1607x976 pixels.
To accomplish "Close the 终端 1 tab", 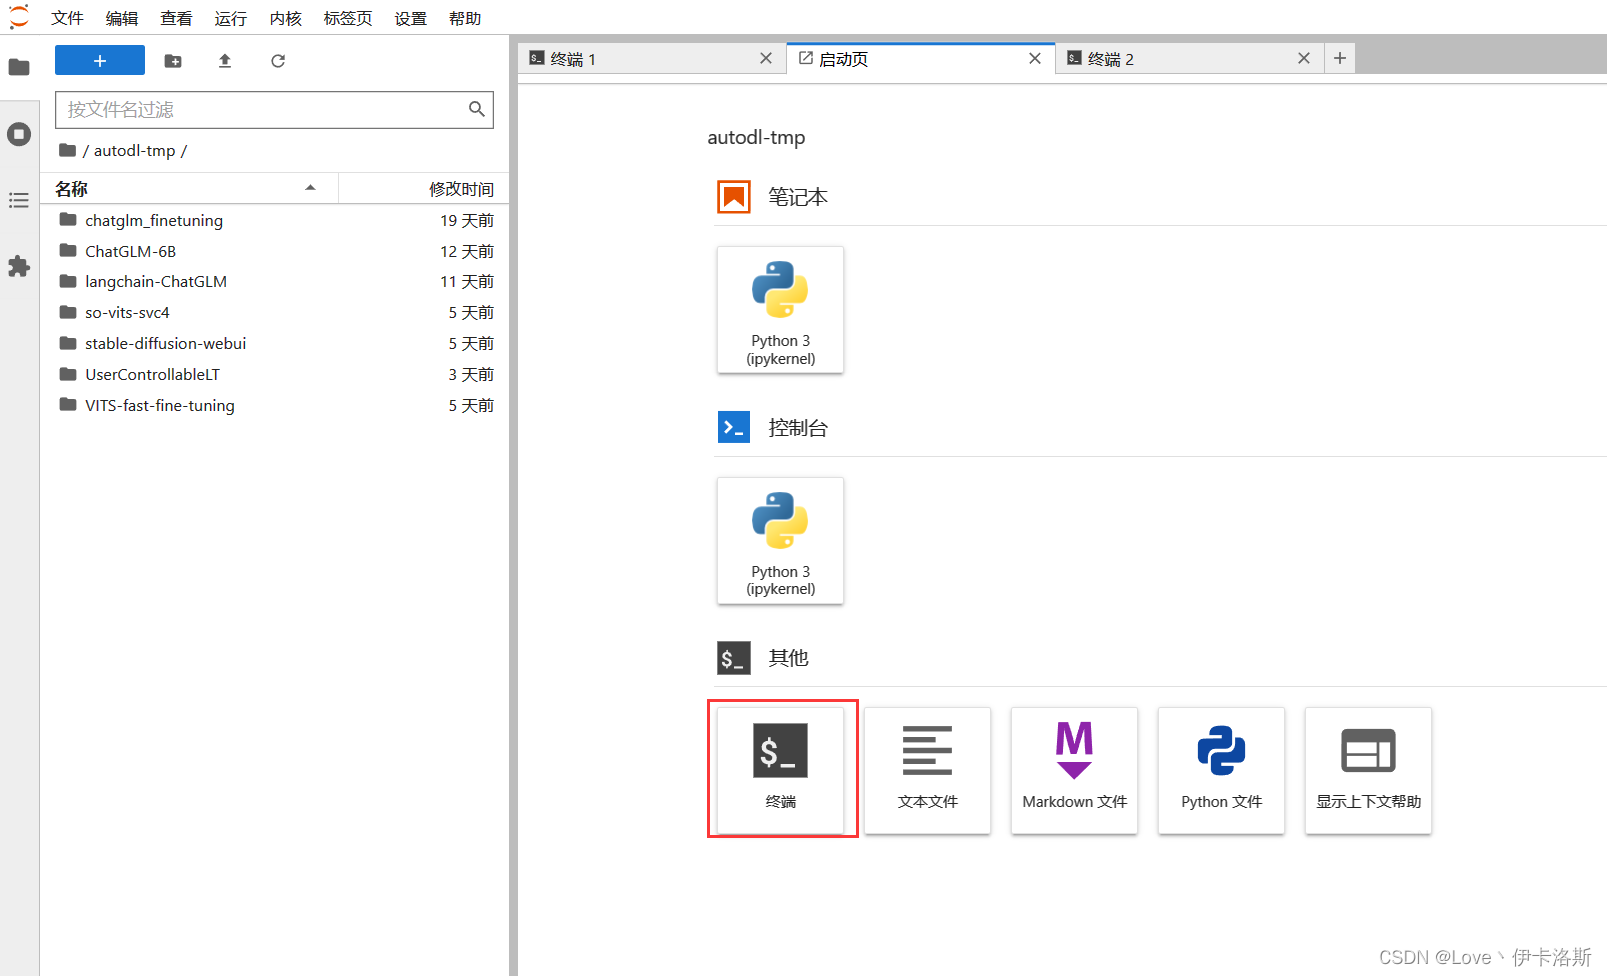I will pos(766,59).
